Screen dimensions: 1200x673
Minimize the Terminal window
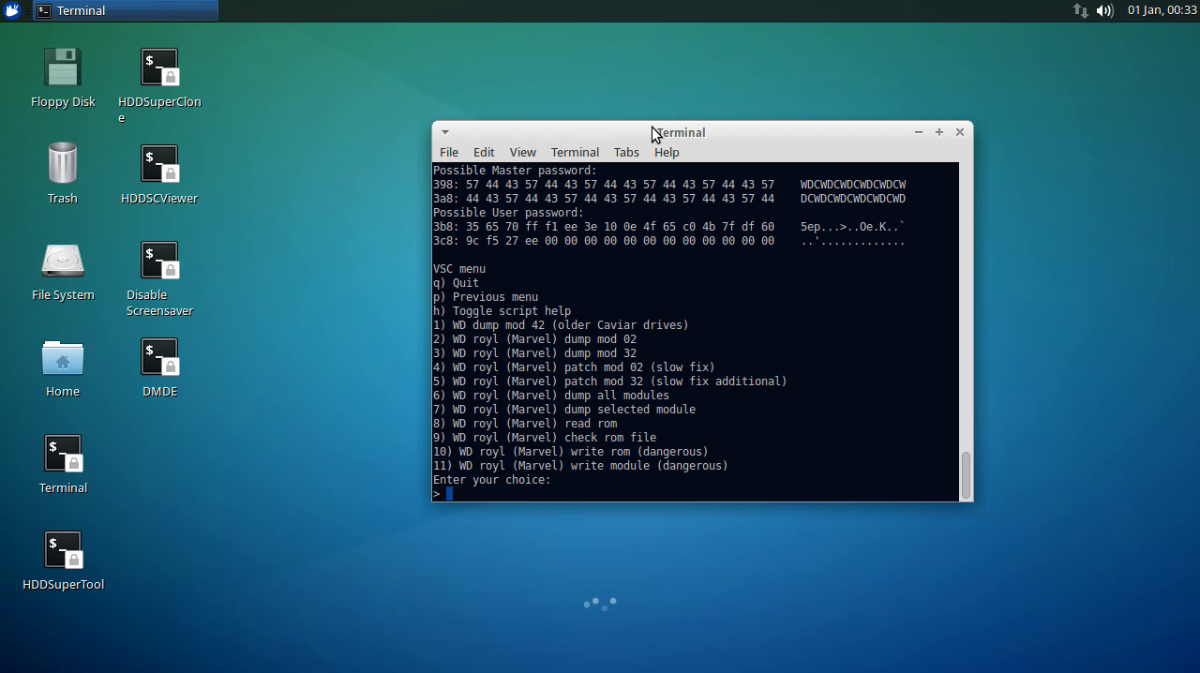click(x=918, y=132)
